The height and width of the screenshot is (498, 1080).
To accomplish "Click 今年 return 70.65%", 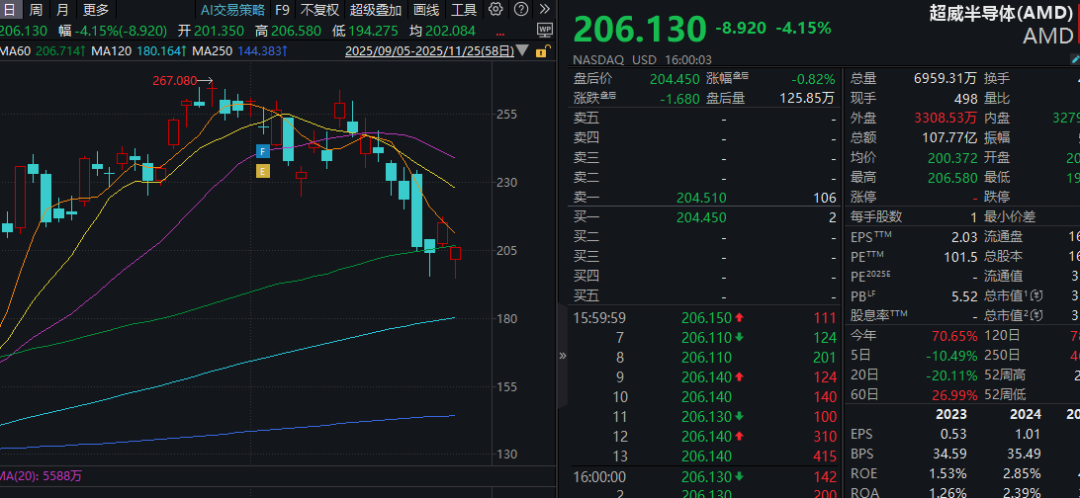I will click(955, 337).
